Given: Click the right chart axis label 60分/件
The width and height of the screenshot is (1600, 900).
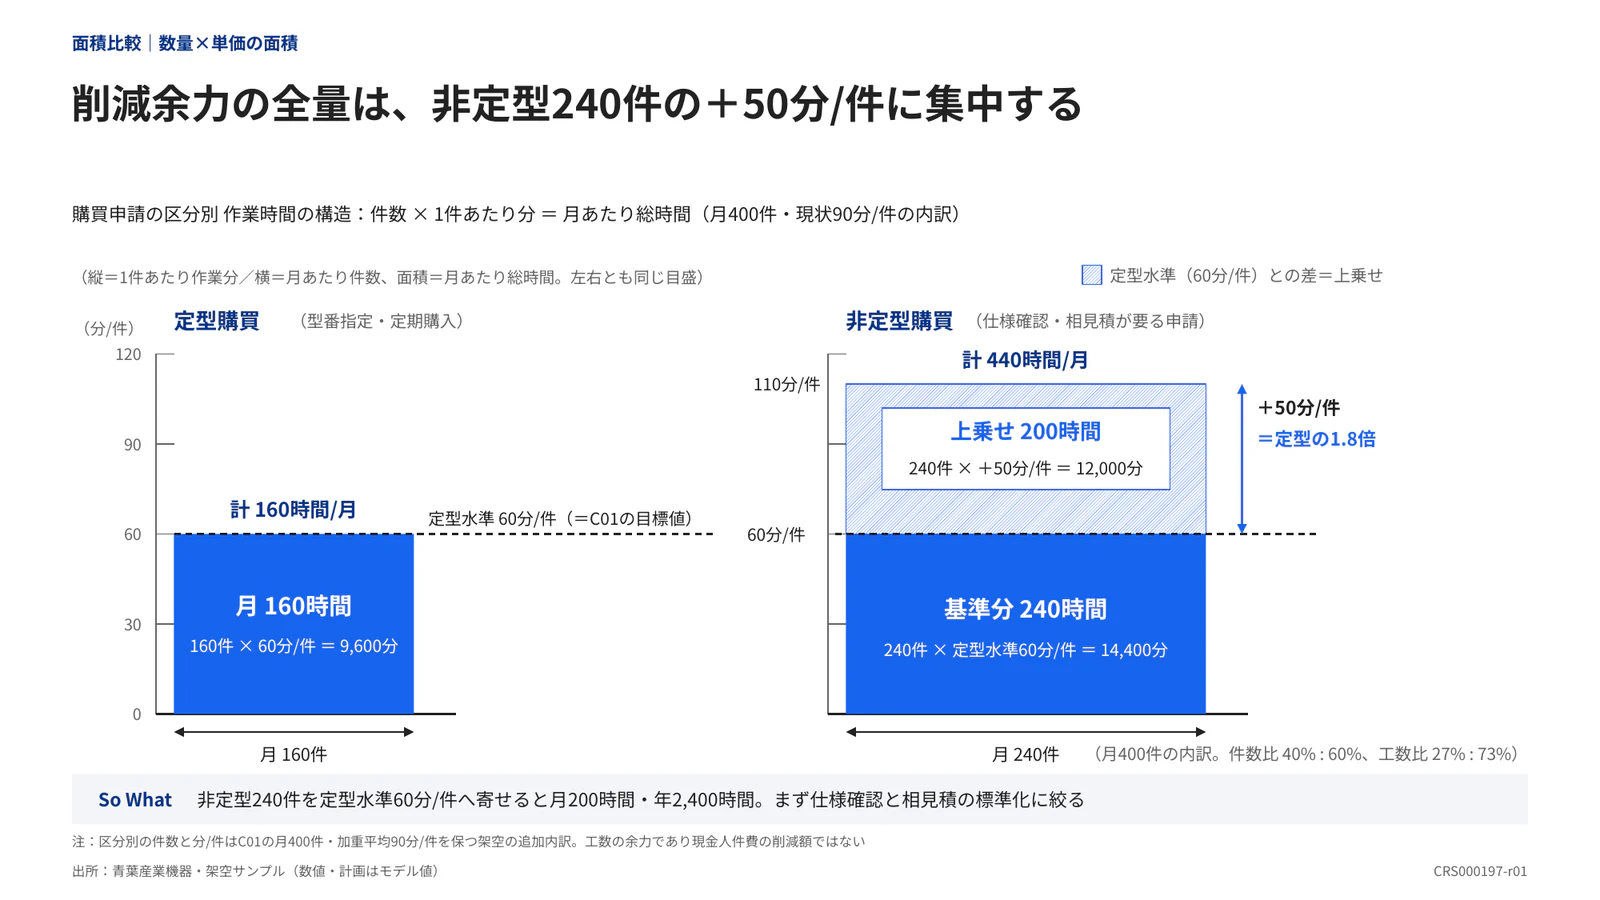Looking at the screenshot, I should point(776,535).
